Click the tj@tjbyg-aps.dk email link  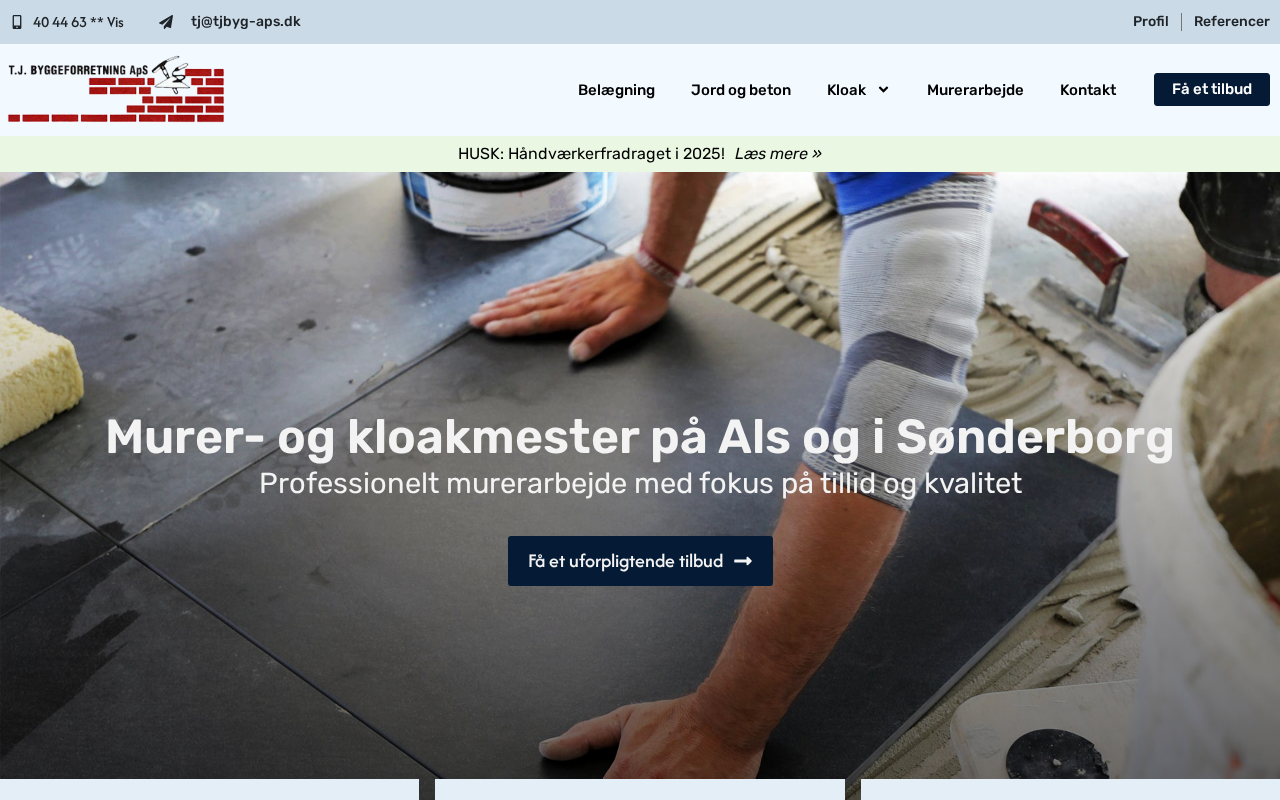[246, 22]
